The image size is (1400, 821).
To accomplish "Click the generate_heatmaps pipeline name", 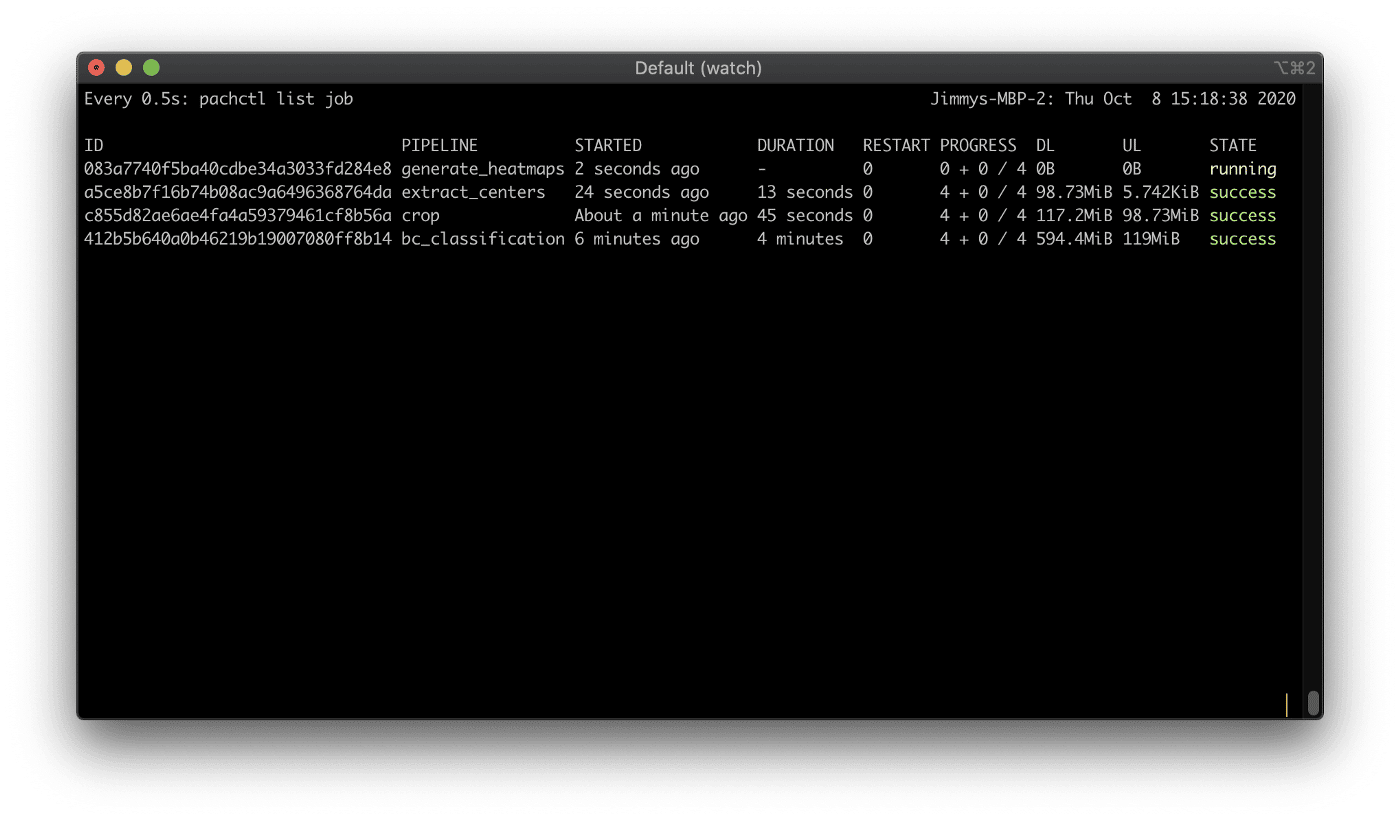I will click(x=483, y=170).
